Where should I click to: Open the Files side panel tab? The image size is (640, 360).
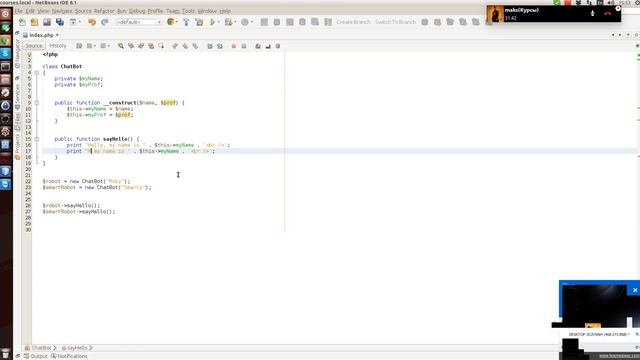(17, 122)
